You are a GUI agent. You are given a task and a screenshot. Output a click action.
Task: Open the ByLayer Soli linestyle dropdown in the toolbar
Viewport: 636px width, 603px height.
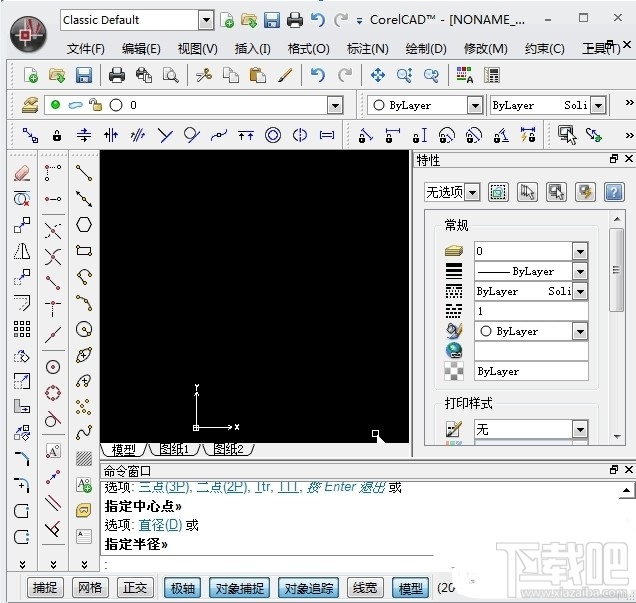coord(598,106)
